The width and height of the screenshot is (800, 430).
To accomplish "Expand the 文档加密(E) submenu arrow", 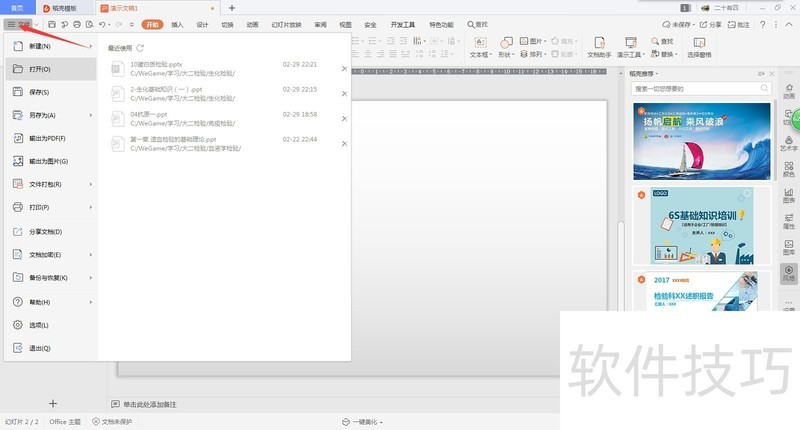I will click(91, 255).
